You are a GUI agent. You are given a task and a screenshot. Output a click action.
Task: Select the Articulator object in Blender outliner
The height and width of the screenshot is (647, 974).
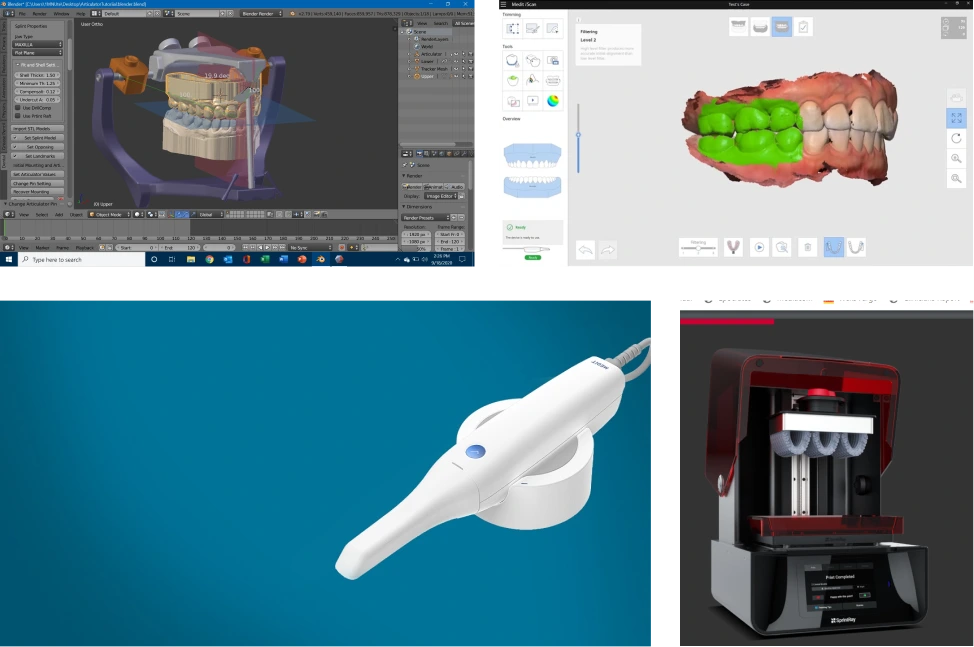(x=432, y=54)
